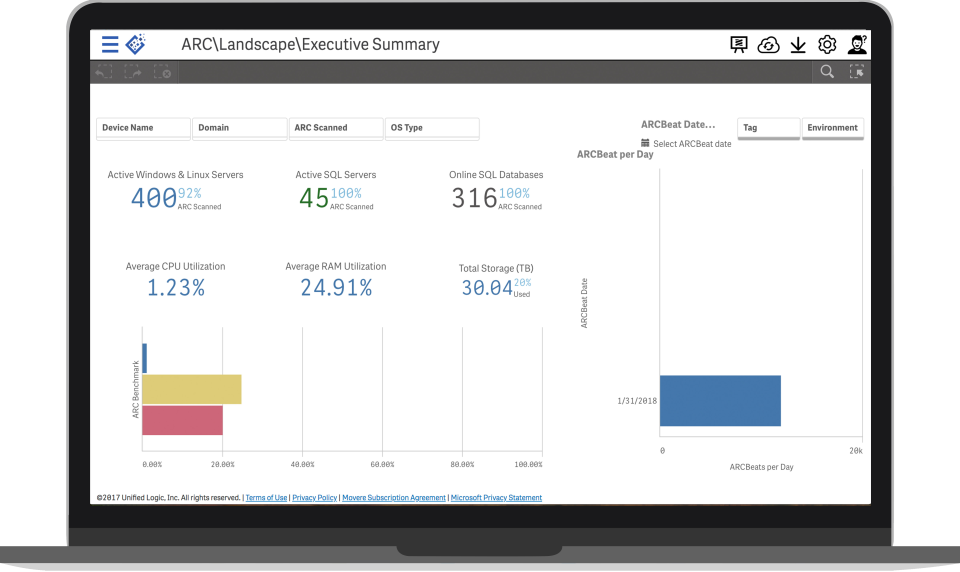Click the 30.04 Total Storage value

click(x=487, y=287)
